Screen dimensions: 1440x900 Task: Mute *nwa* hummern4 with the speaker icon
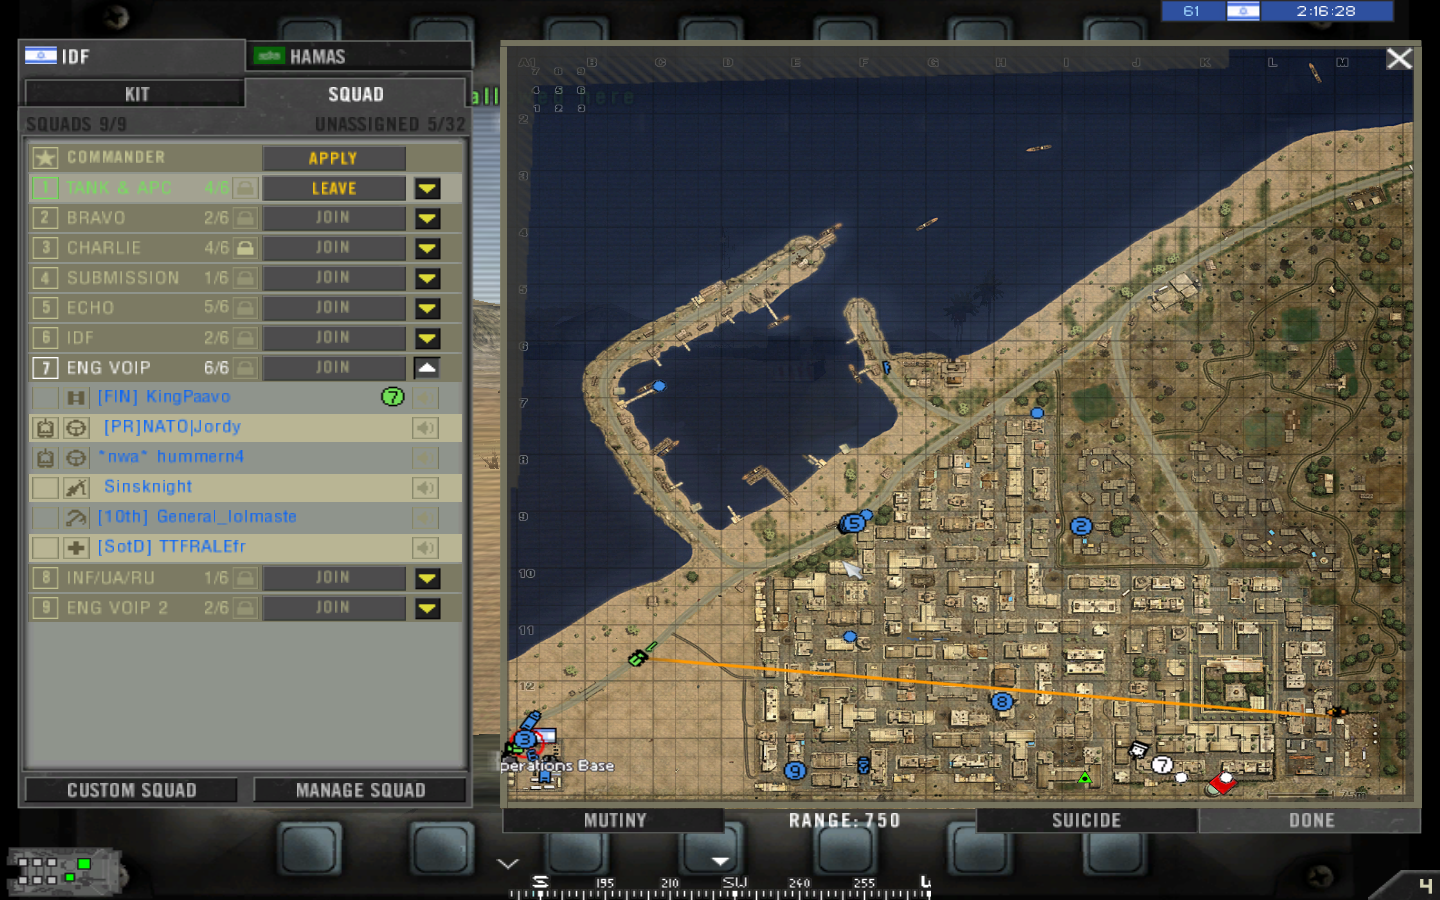426,458
